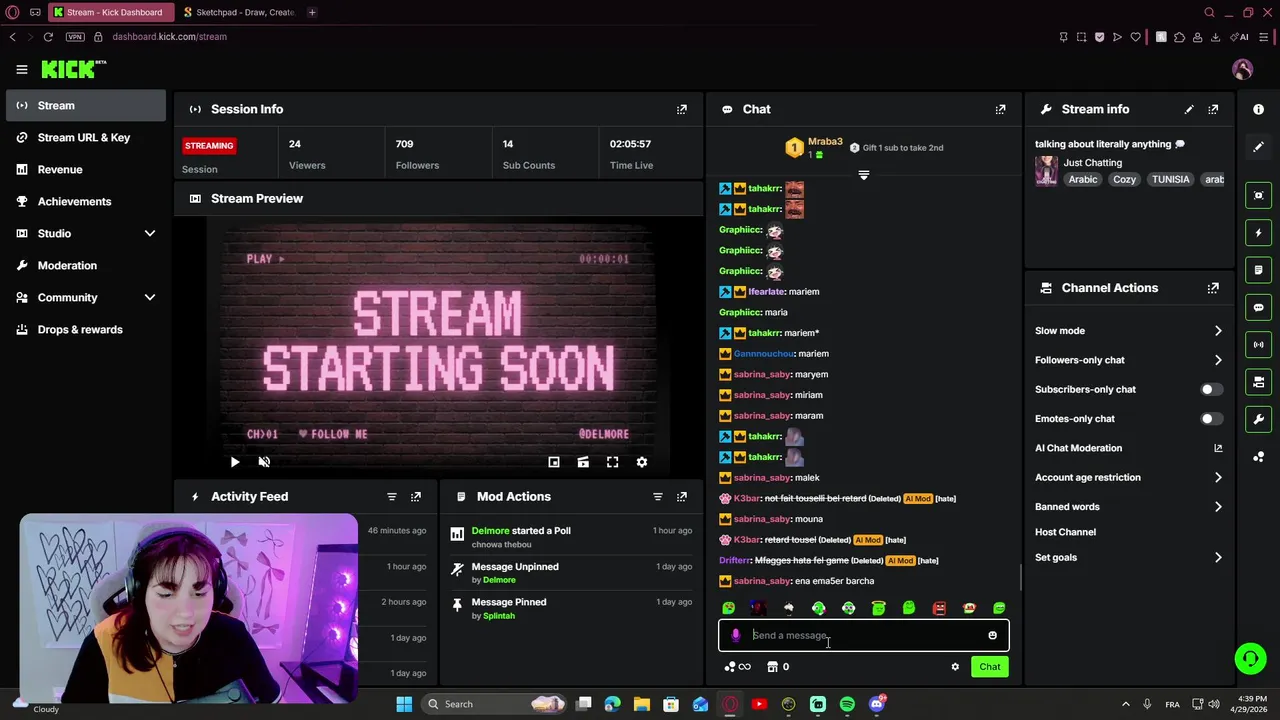Open the hamburger menu next to Kick logo
Image resolution: width=1280 pixels, height=720 pixels.
point(21,69)
